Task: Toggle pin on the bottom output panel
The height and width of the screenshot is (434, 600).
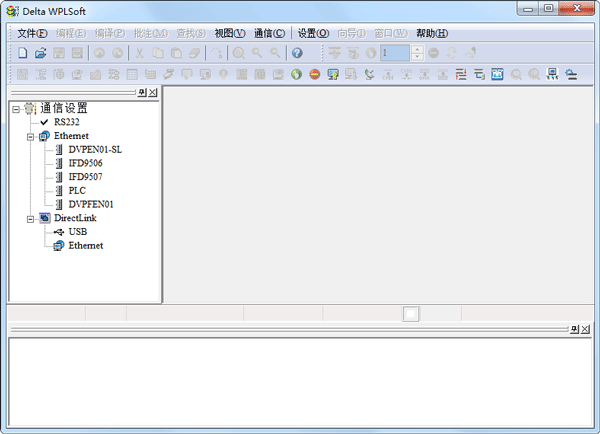Action: click(x=575, y=329)
